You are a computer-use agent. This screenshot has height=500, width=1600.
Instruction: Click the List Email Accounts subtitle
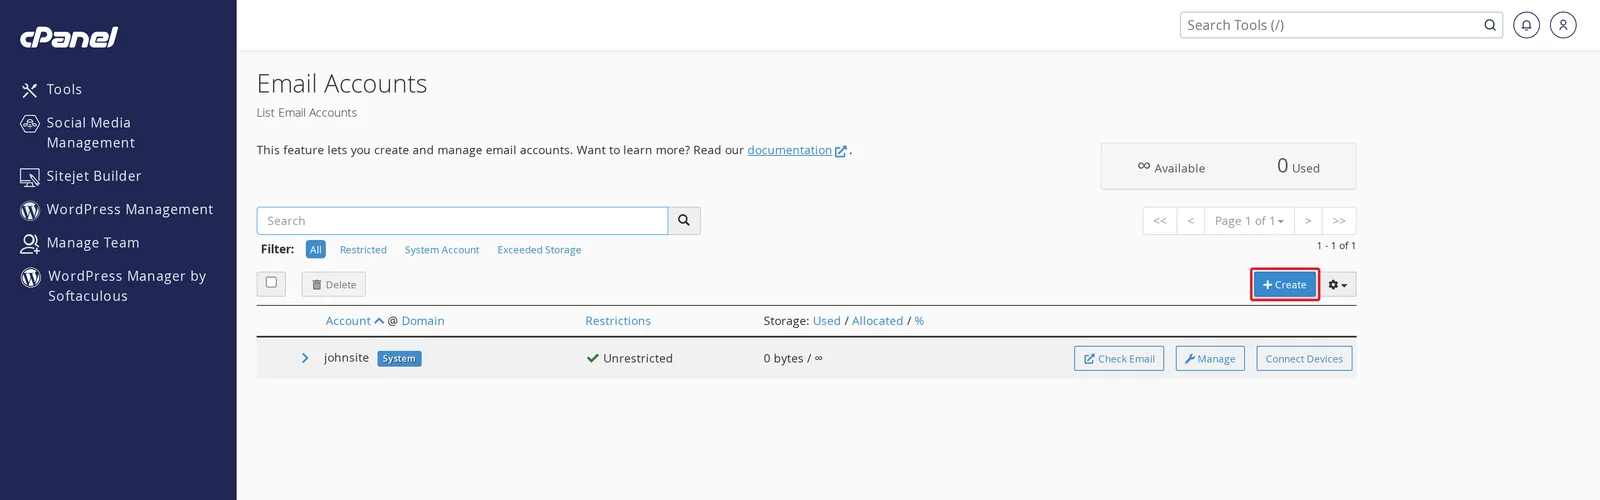click(307, 113)
